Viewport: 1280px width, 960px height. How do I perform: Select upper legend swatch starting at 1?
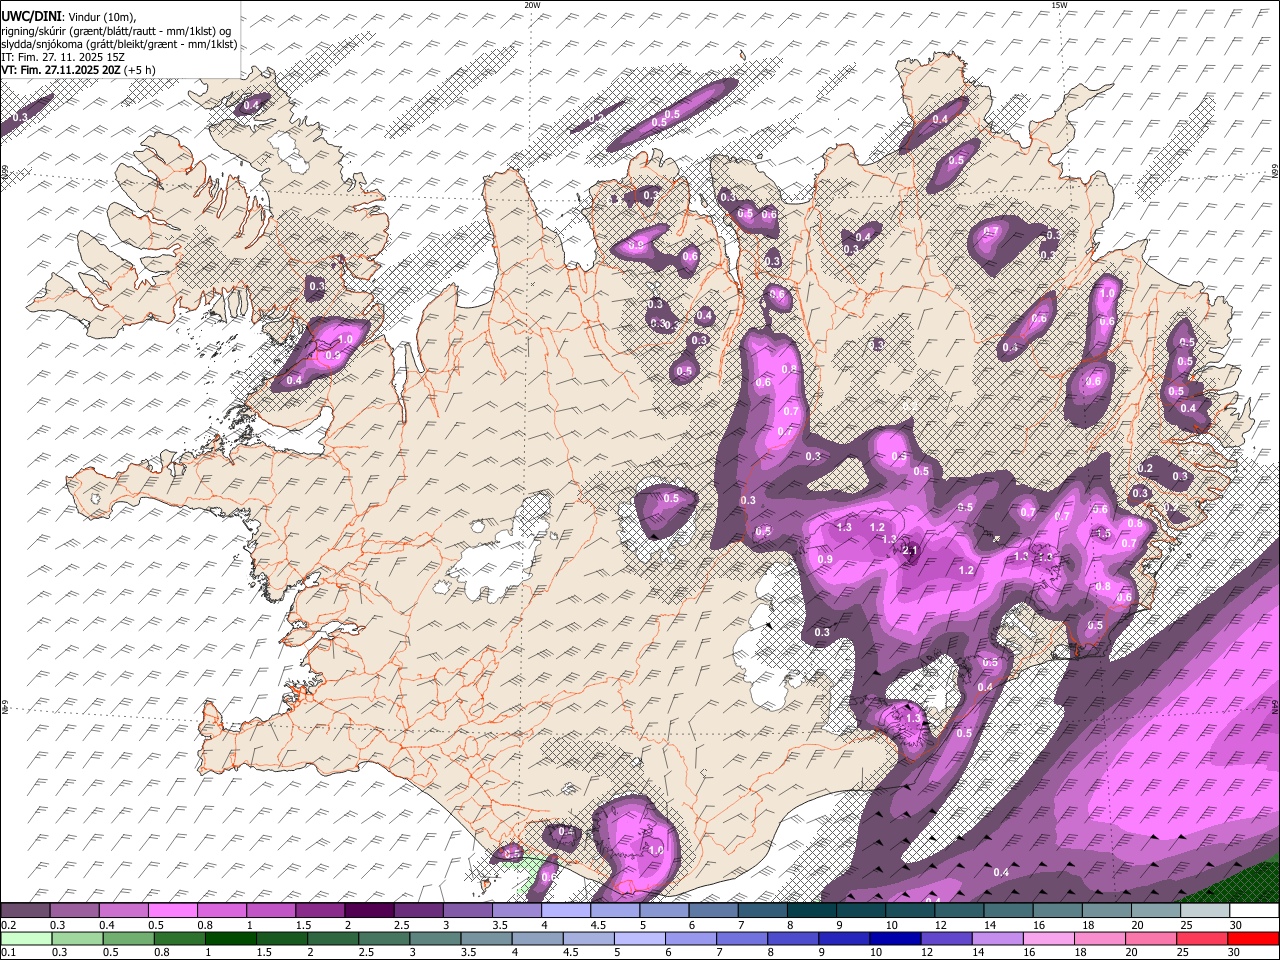(x=270, y=911)
